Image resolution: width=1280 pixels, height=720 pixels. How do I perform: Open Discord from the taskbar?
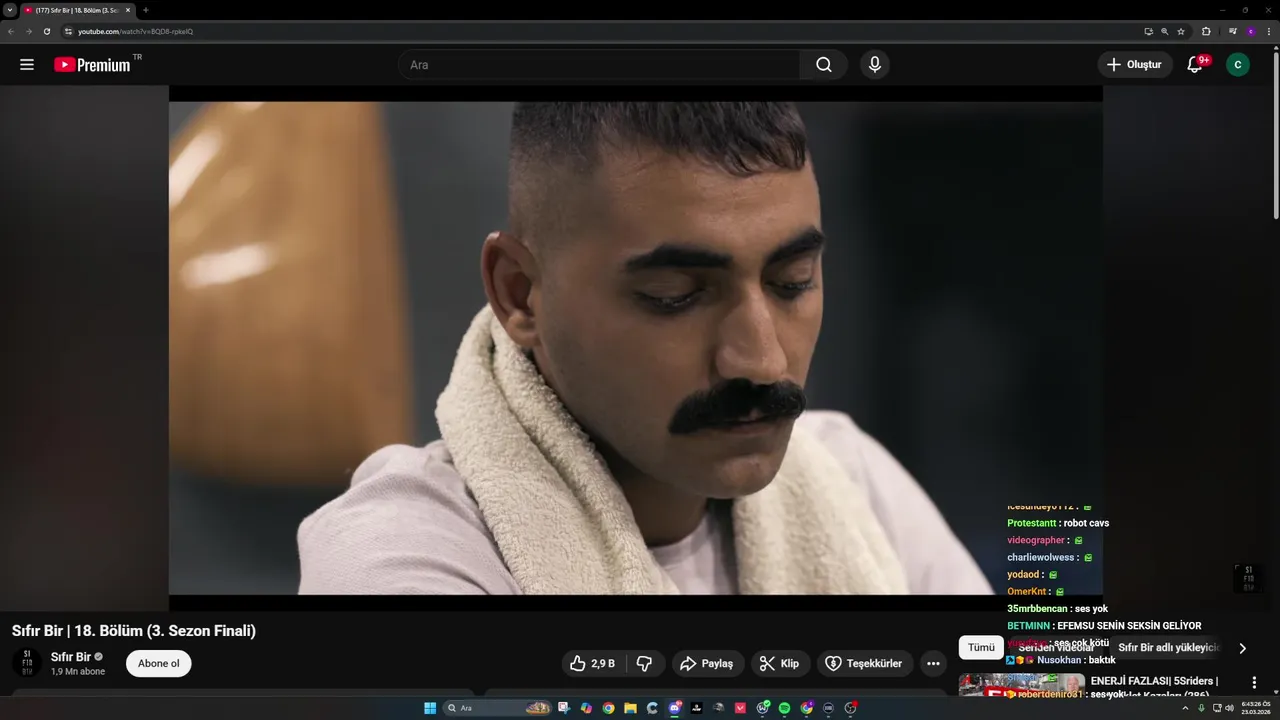[x=674, y=708]
